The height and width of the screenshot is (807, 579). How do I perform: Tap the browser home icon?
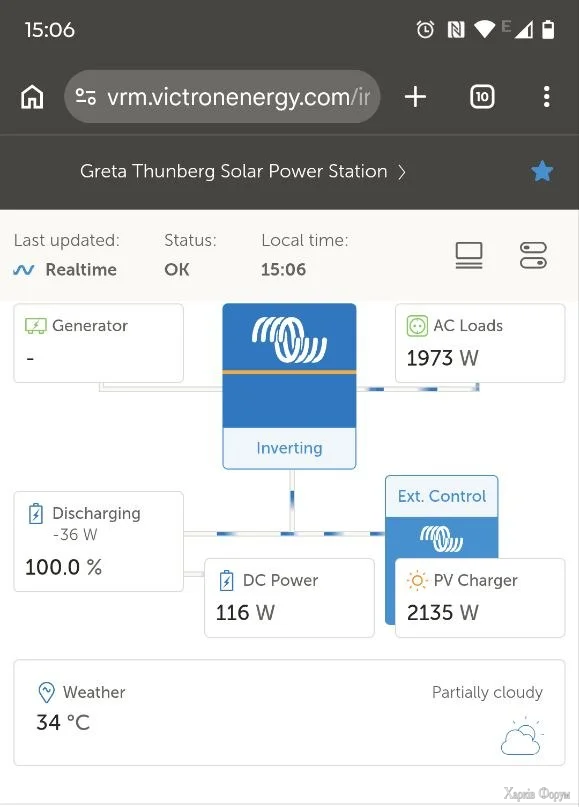point(32,97)
